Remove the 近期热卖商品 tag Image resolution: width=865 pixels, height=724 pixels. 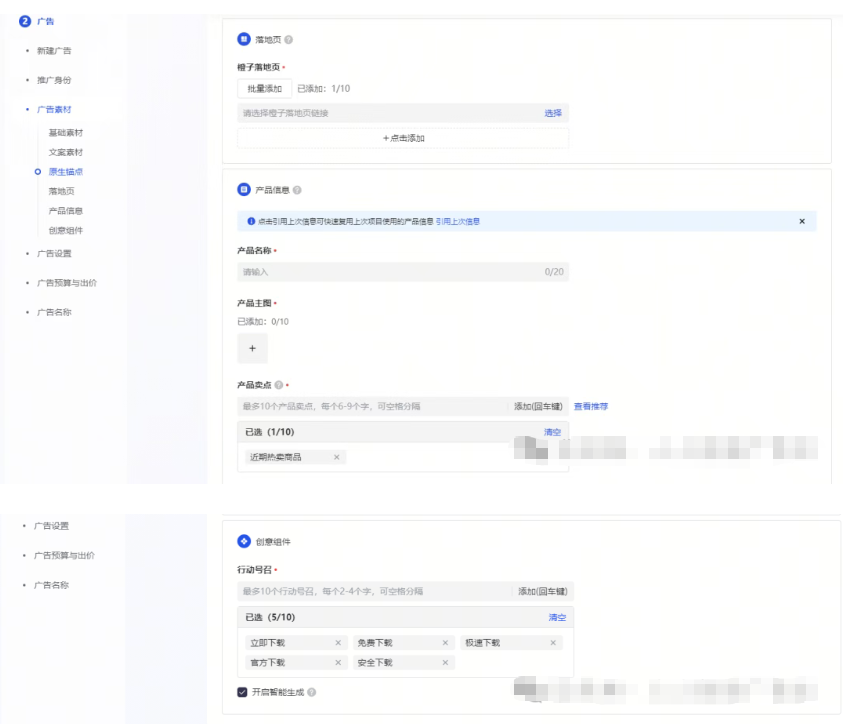336,457
